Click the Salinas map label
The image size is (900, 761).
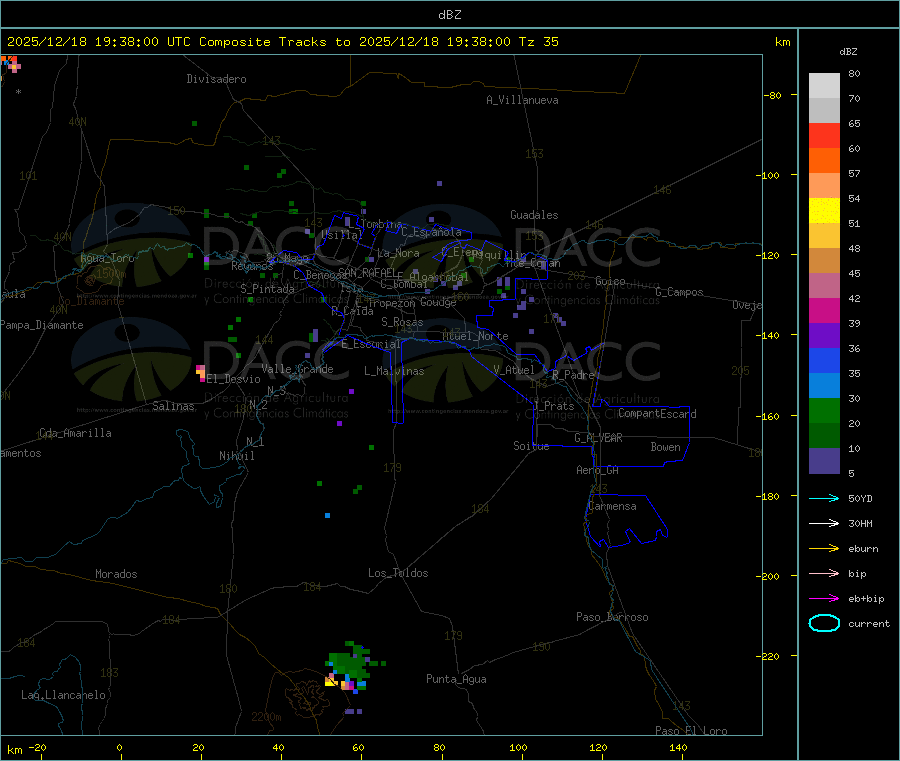[x=173, y=406]
